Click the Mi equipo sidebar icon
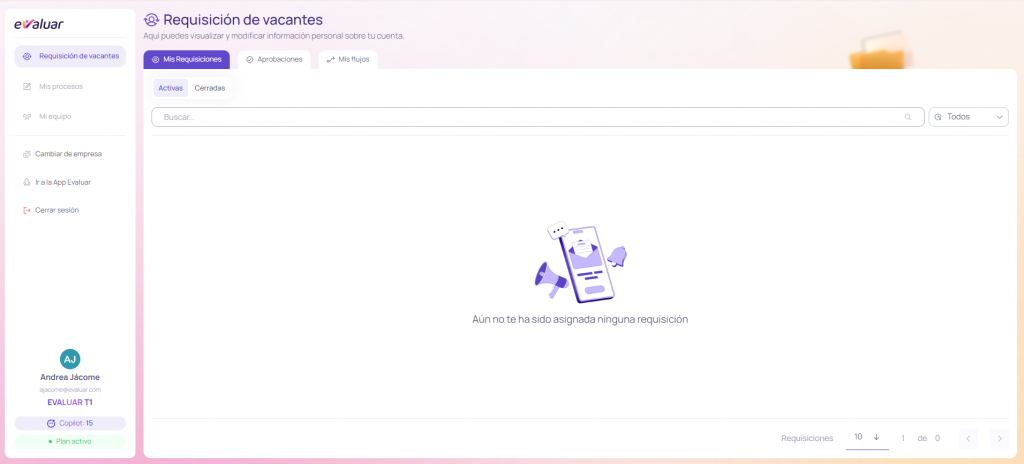This screenshot has height=464, width=1024. point(27,117)
